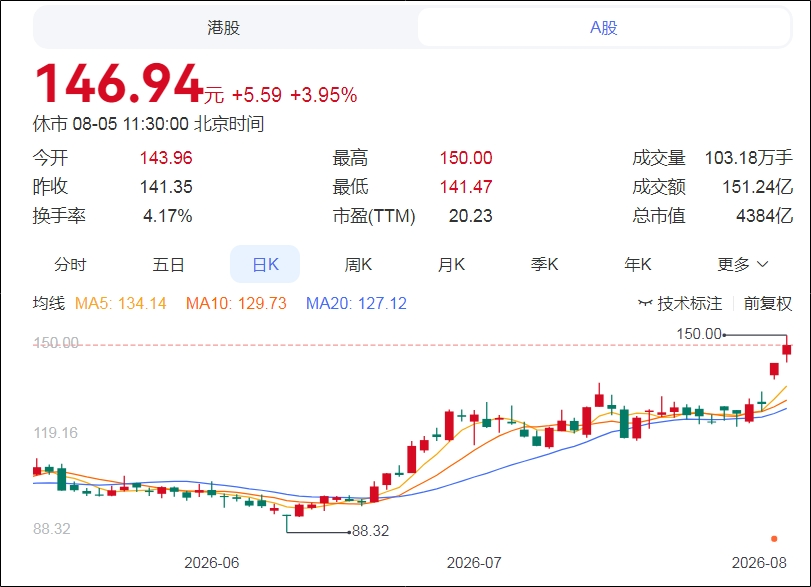The image size is (811, 587).
Task: Click the 成交额 value 151.24亿
Action: (757, 187)
